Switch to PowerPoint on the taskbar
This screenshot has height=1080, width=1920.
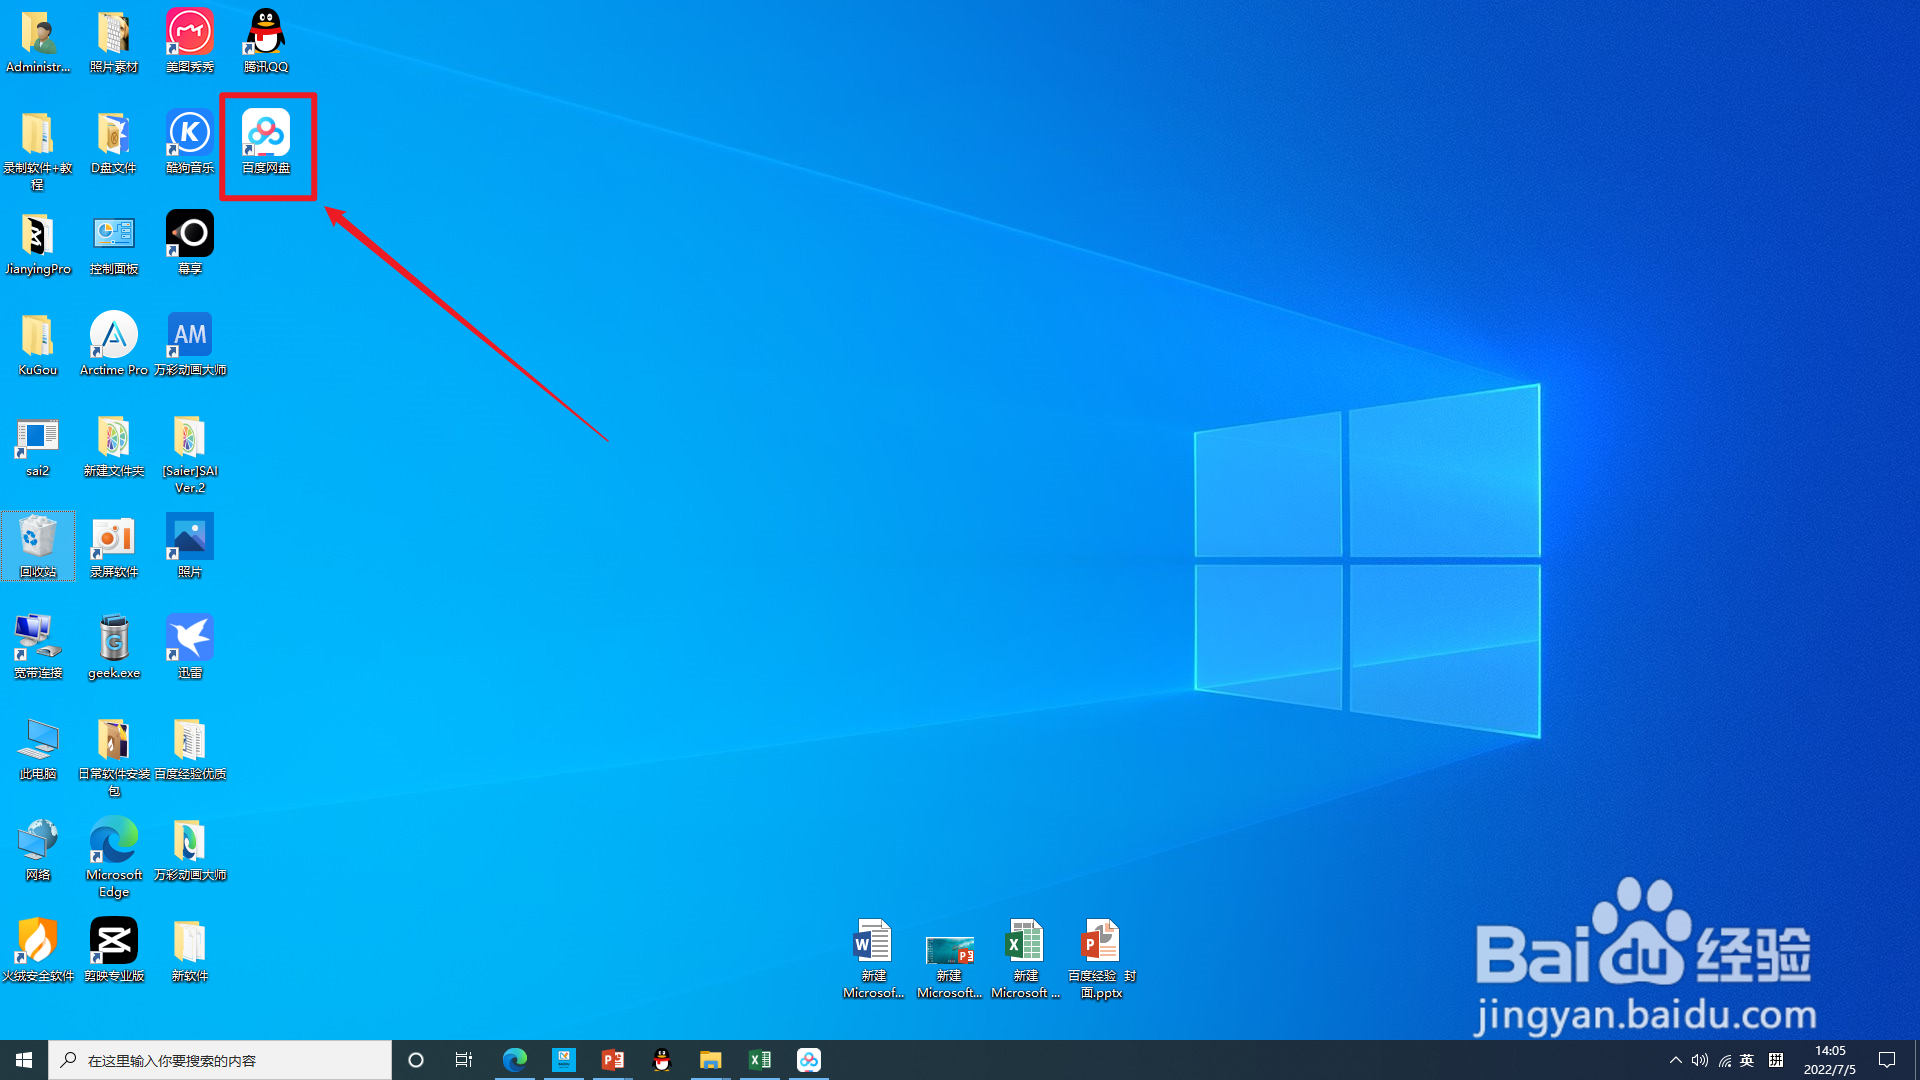pyautogui.click(x=613, y=1060)
